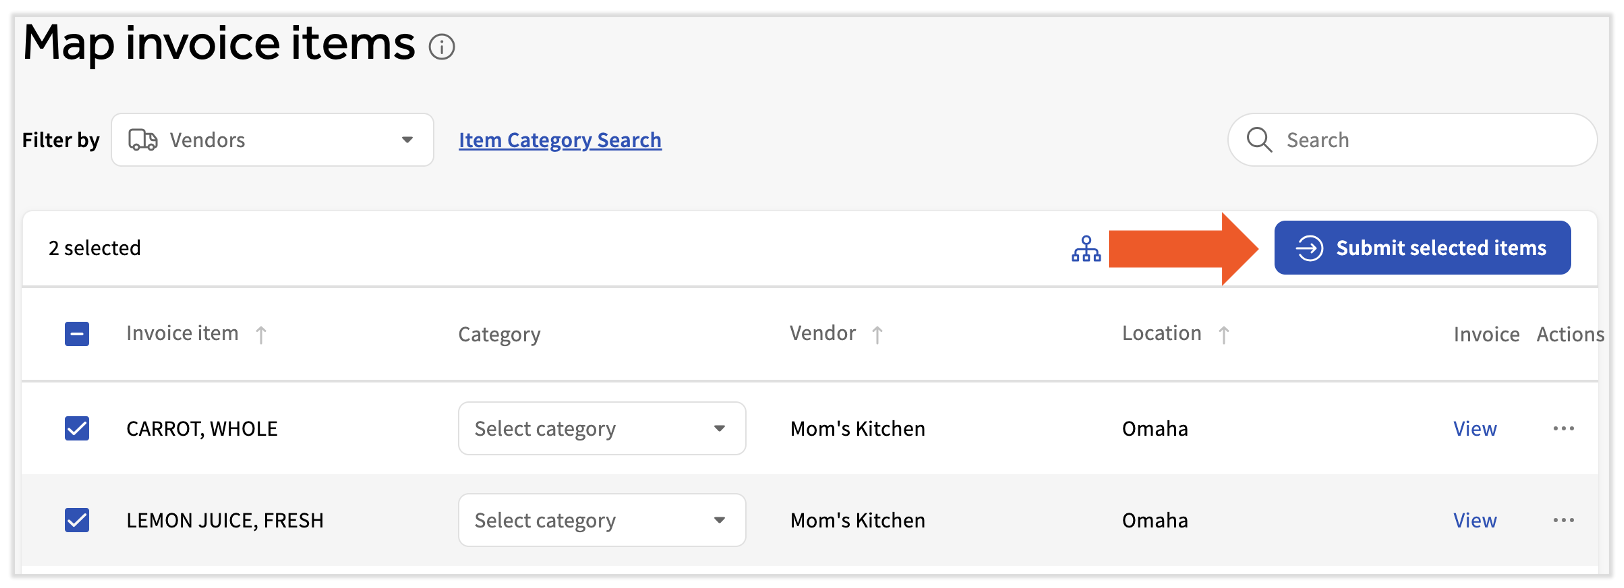Open the actions menu for LEMON JUICE, FRESH
1624x588 pixels.
(x=1564, y=520)
